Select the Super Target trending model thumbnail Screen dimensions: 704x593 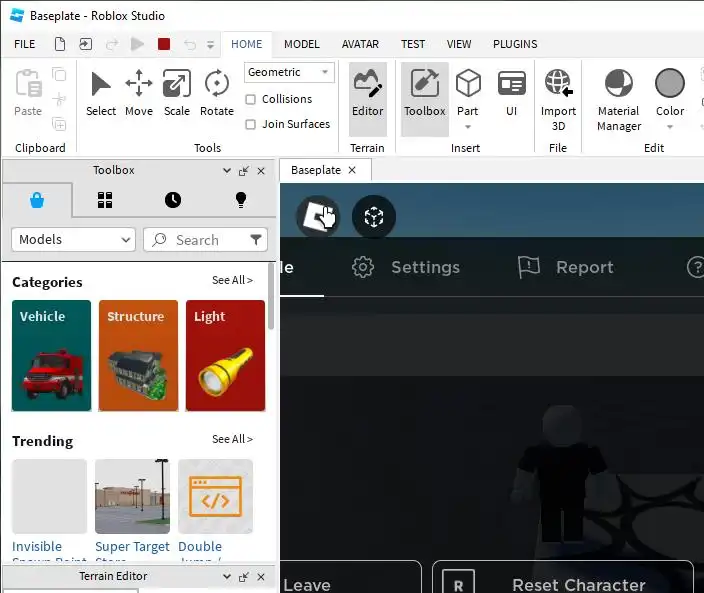[x=132, y=496]
